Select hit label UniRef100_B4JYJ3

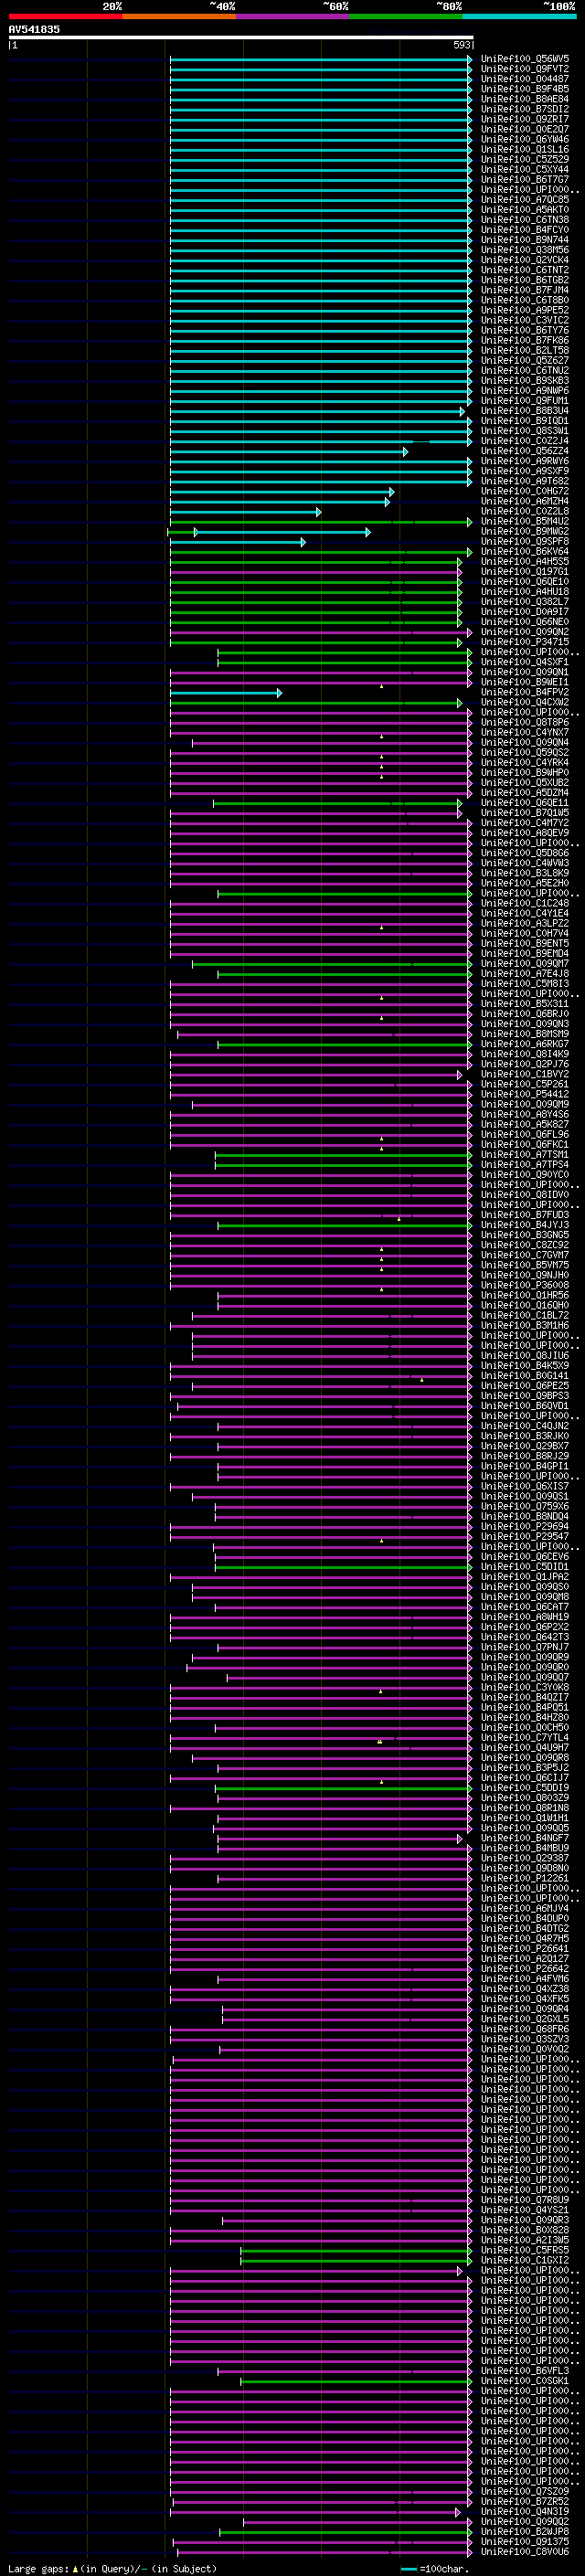525,1224
